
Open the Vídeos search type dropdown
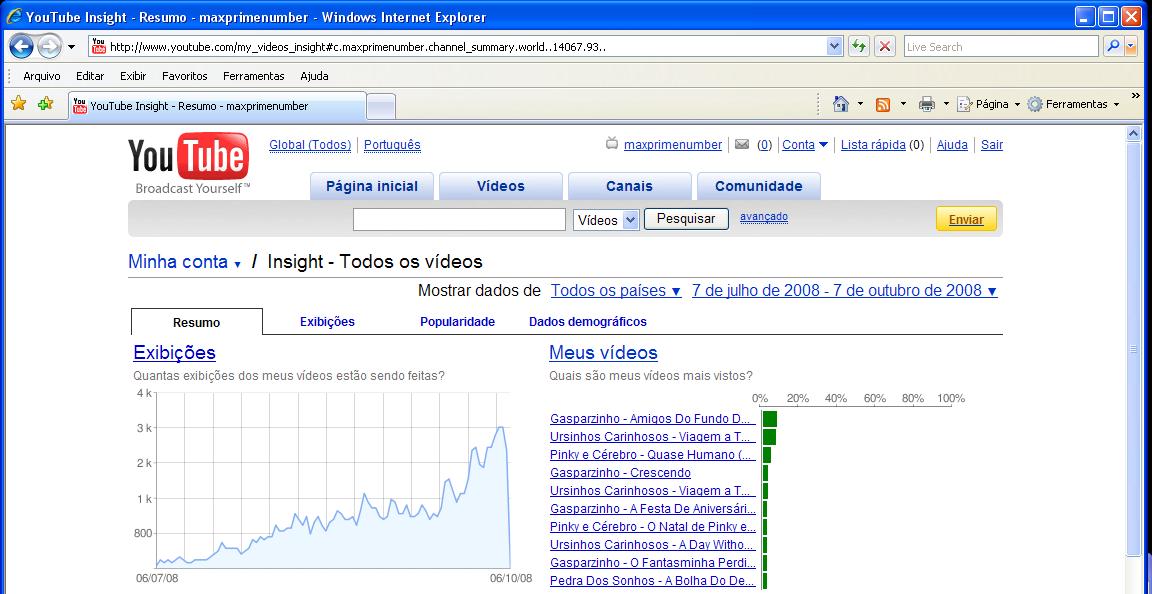tap(607, 219)
